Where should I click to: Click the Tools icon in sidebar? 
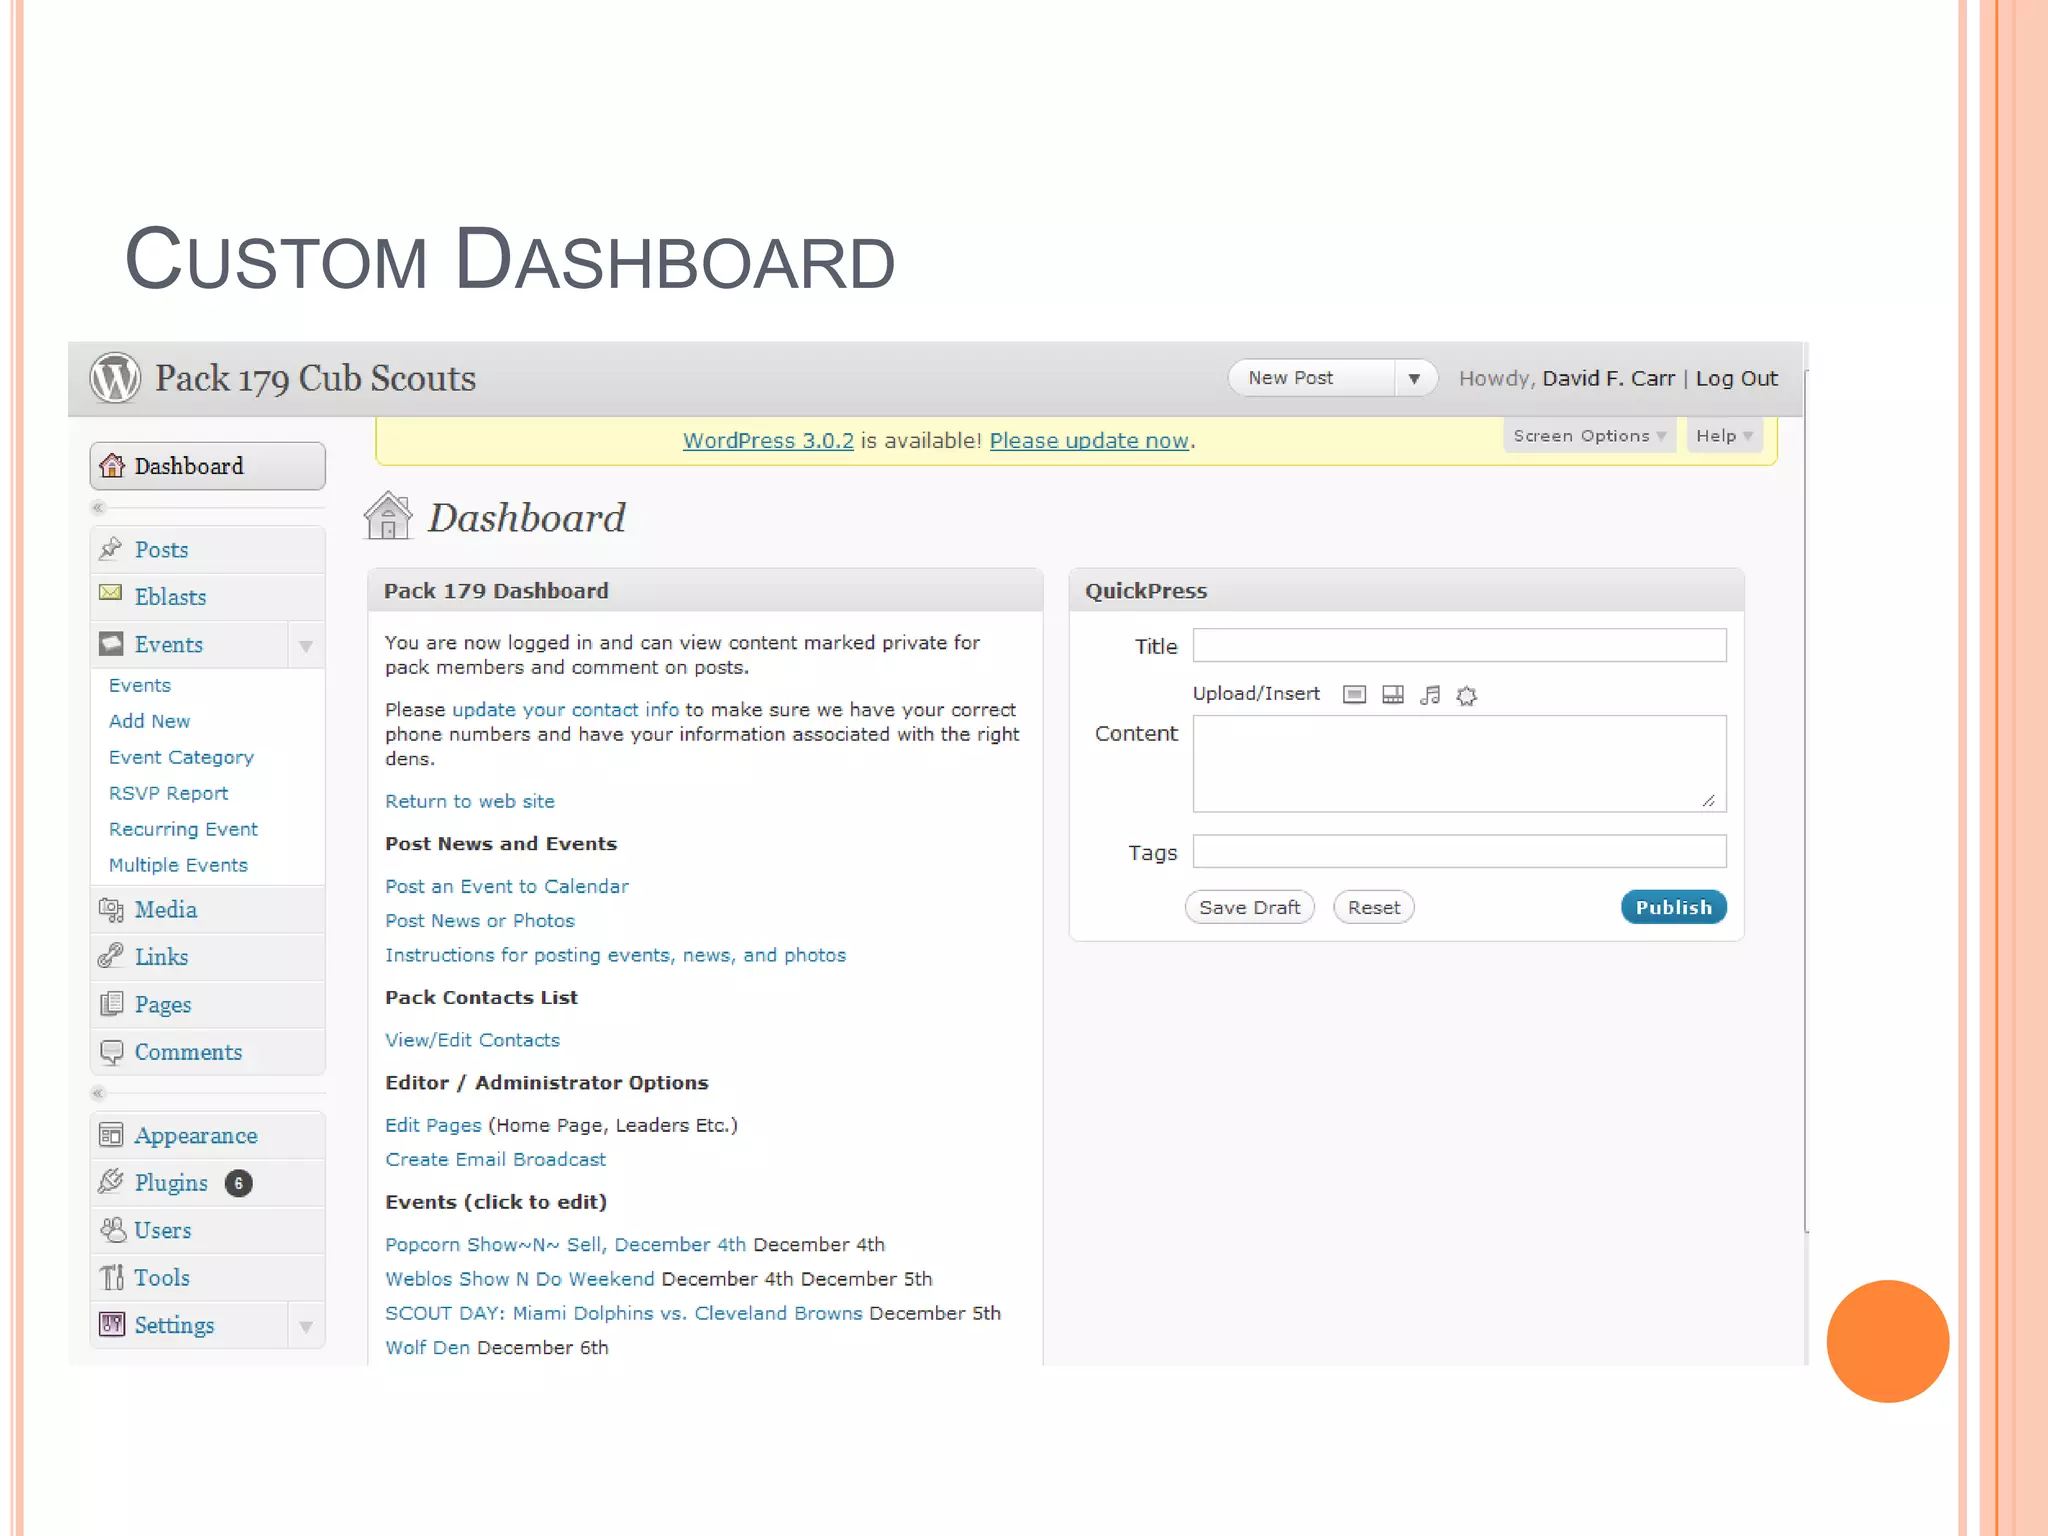[x=111, y=1277]
